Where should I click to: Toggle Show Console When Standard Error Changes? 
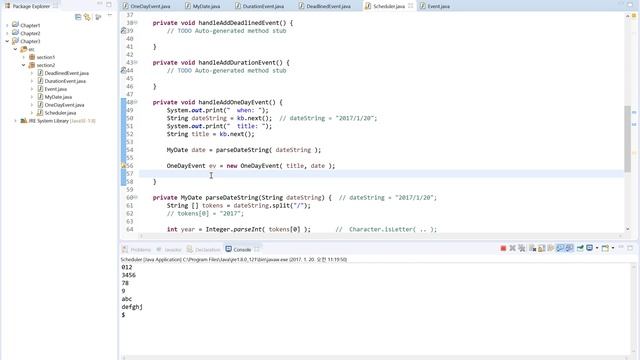[x=569, y=248]
